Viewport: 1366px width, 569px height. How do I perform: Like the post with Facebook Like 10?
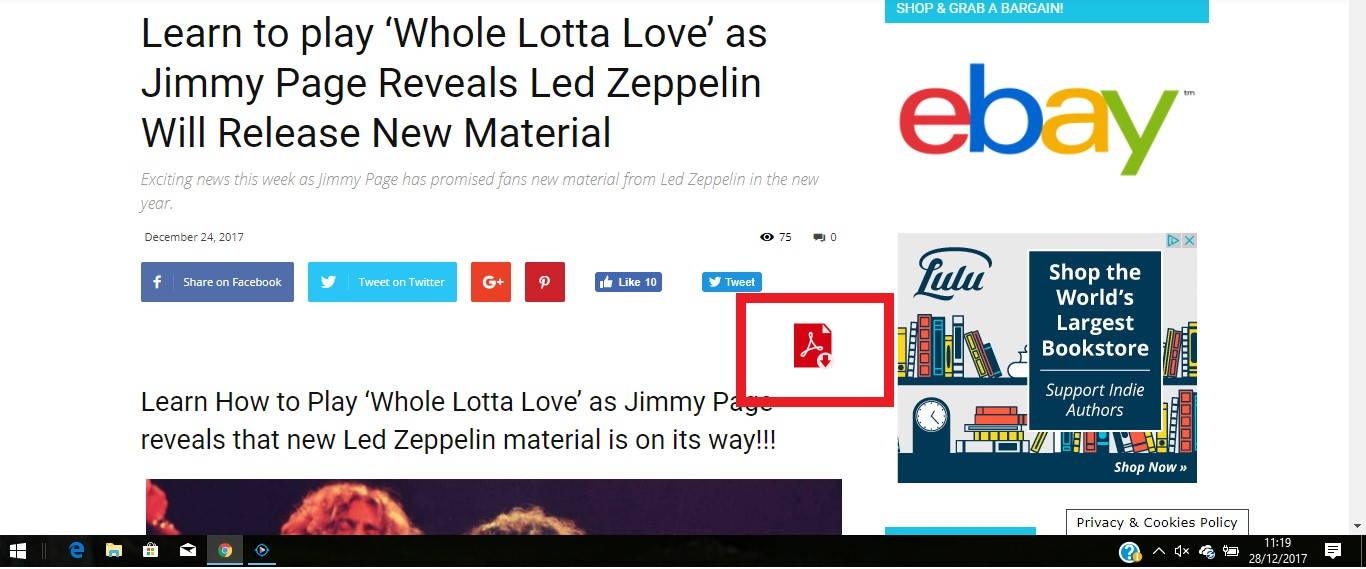point(628,282)
